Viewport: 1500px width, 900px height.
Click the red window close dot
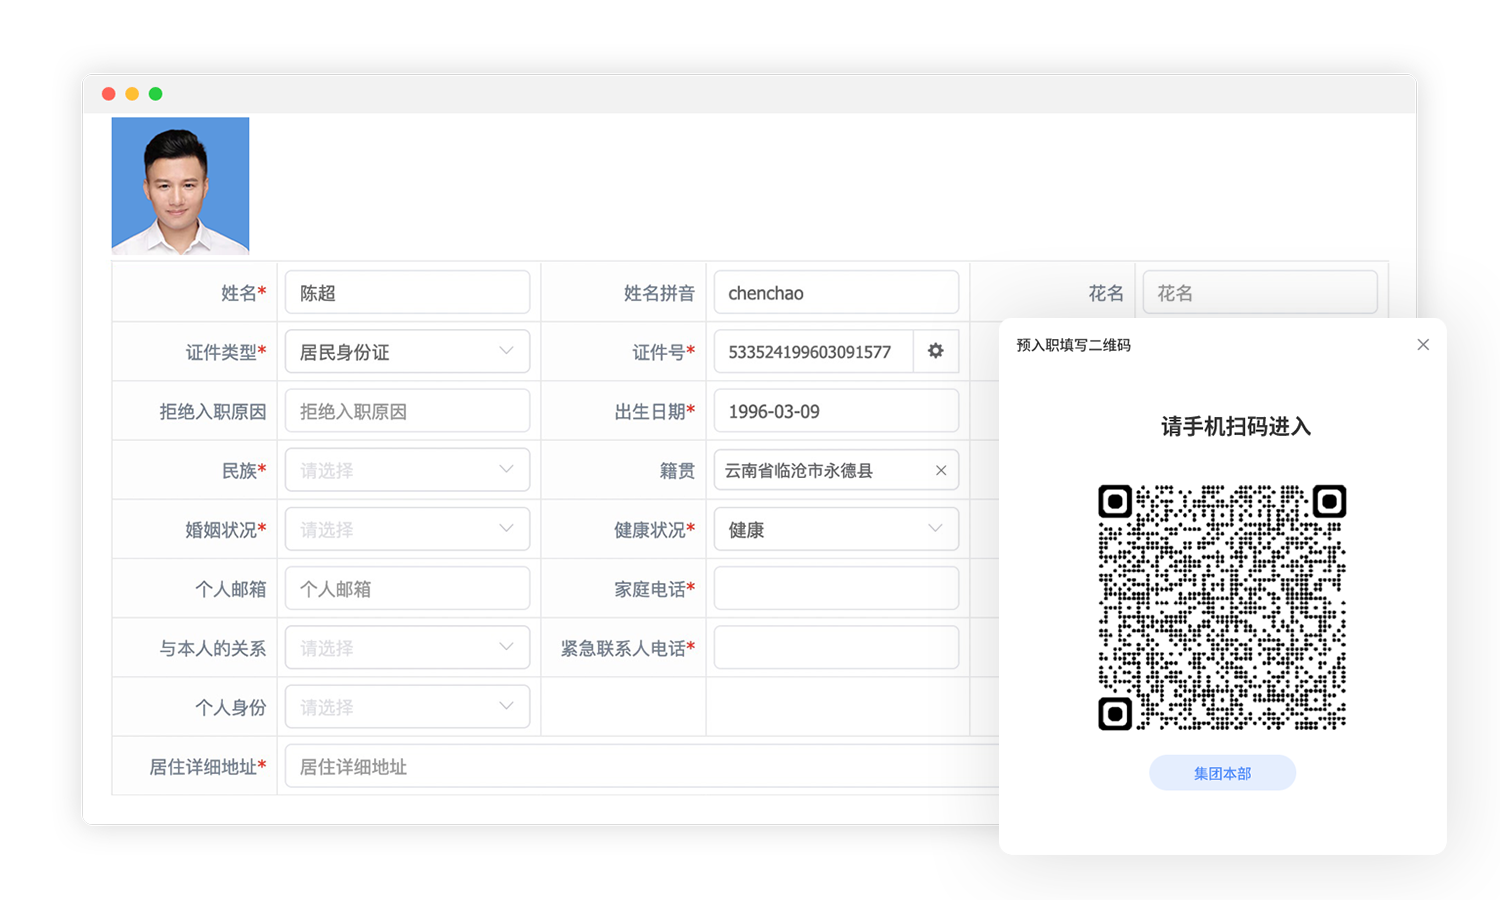109,94
